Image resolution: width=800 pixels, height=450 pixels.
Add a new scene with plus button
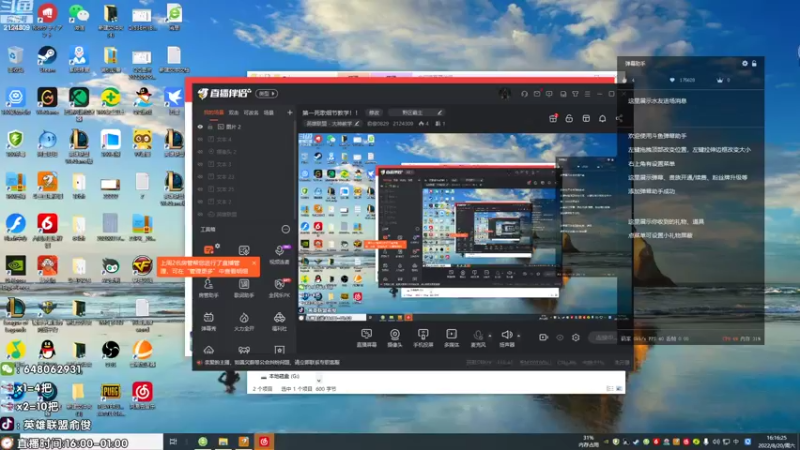(x=289, y=112)
